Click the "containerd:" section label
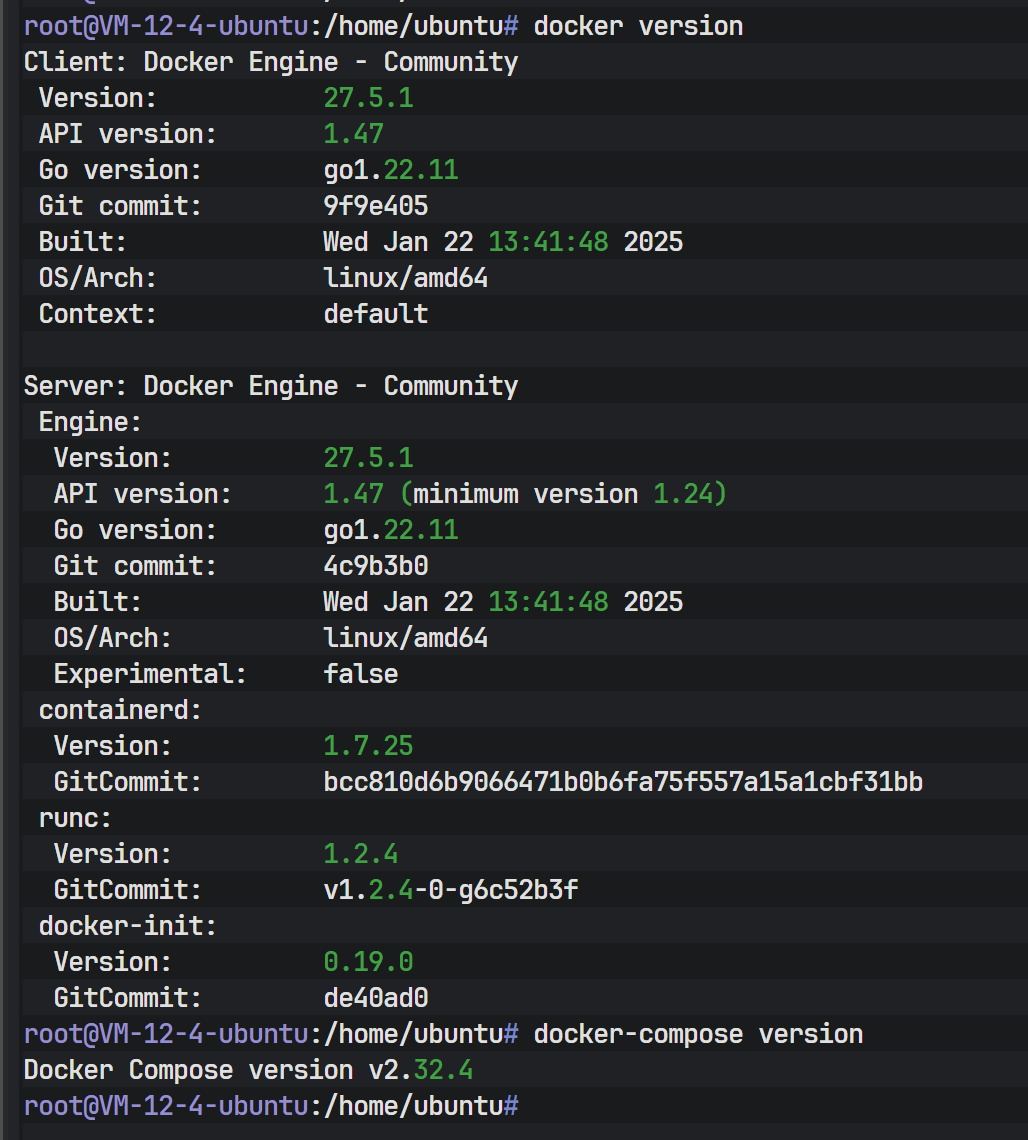Image resolution: width=1028 pixels, height=1140 pixels. click(120, 710)
